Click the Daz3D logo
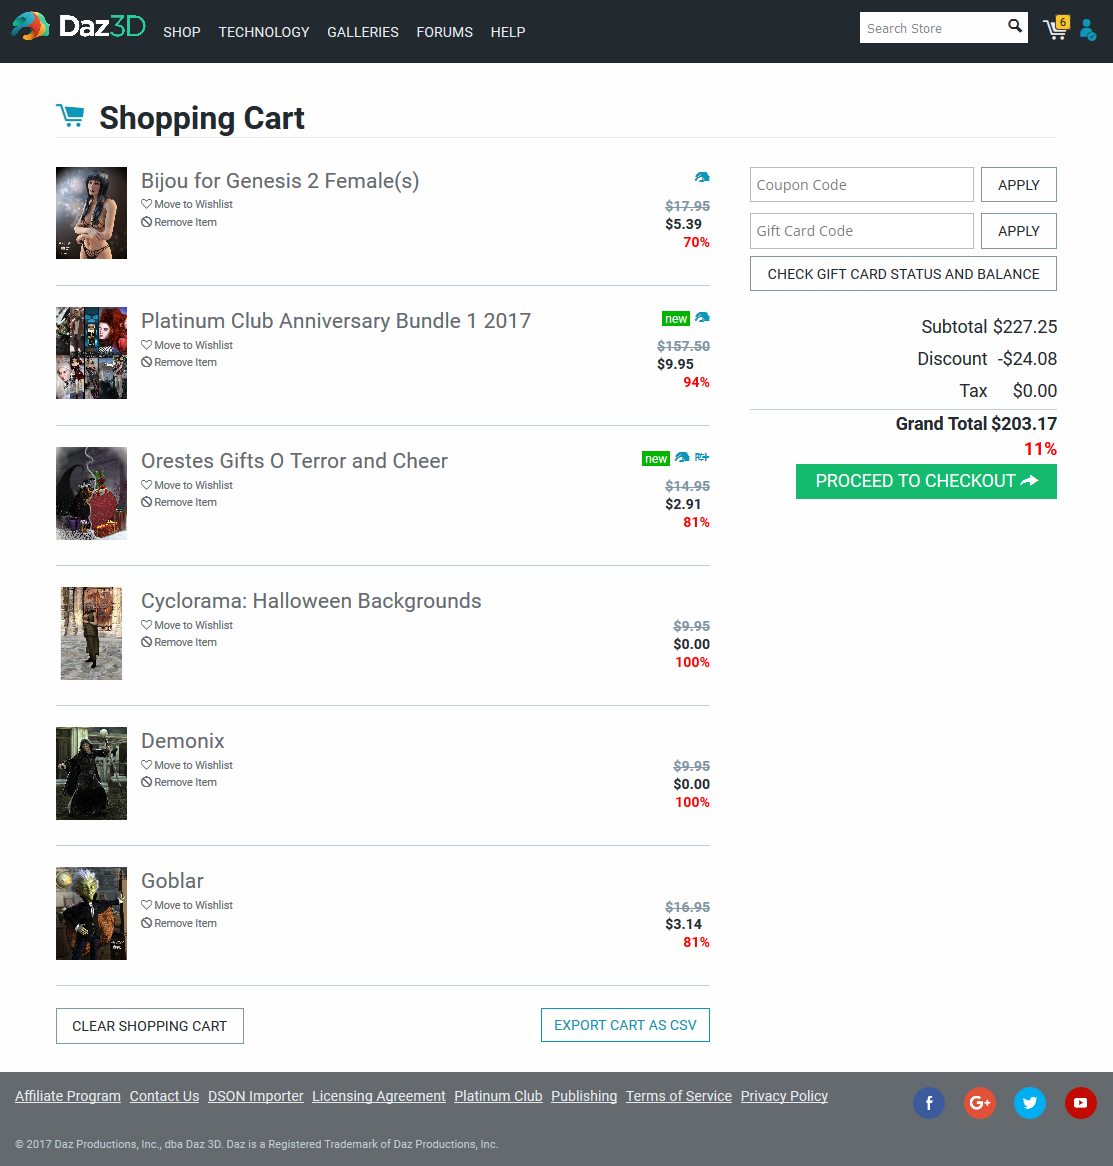1113x1166 pixels. pos(78,27)
